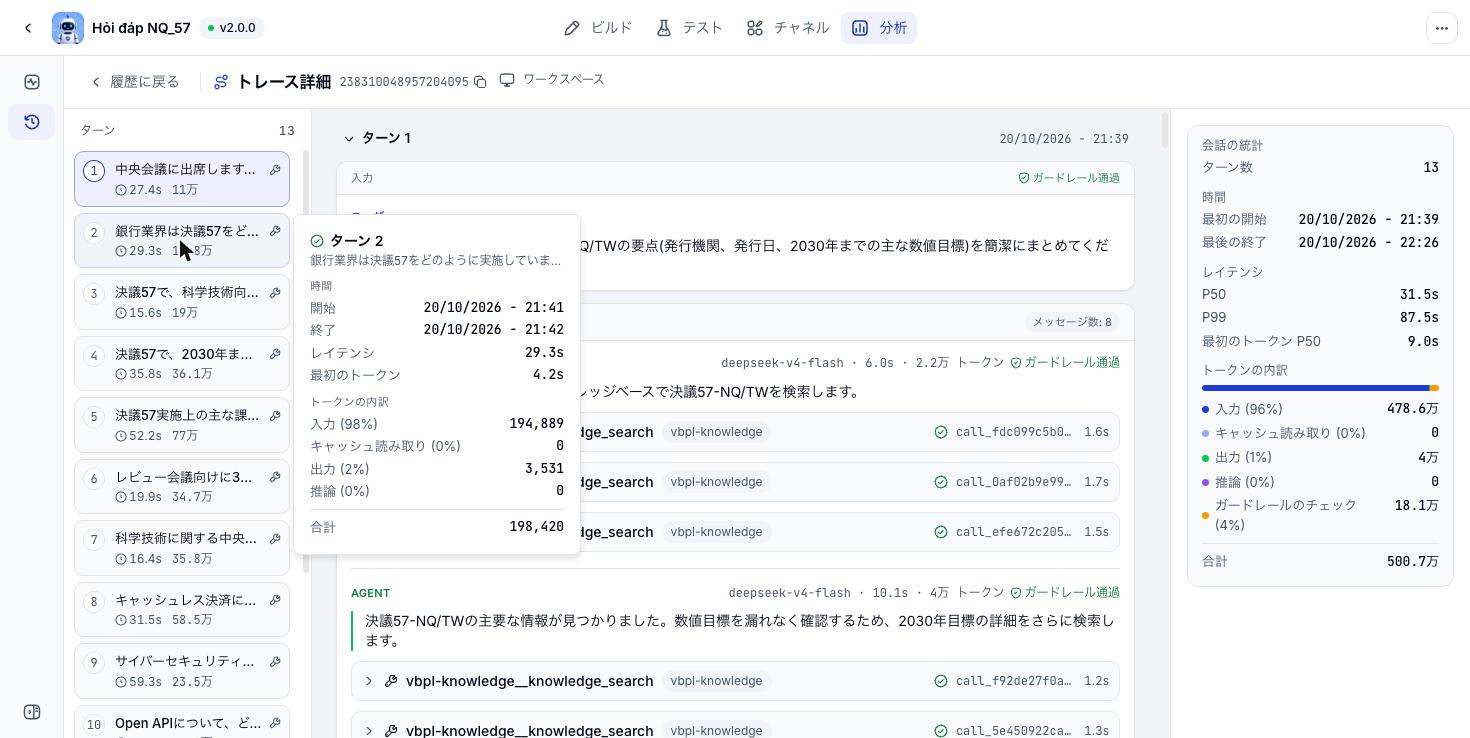
Task: Select the history clock icon in the left sidebar
Action: [x=32, y=122]
